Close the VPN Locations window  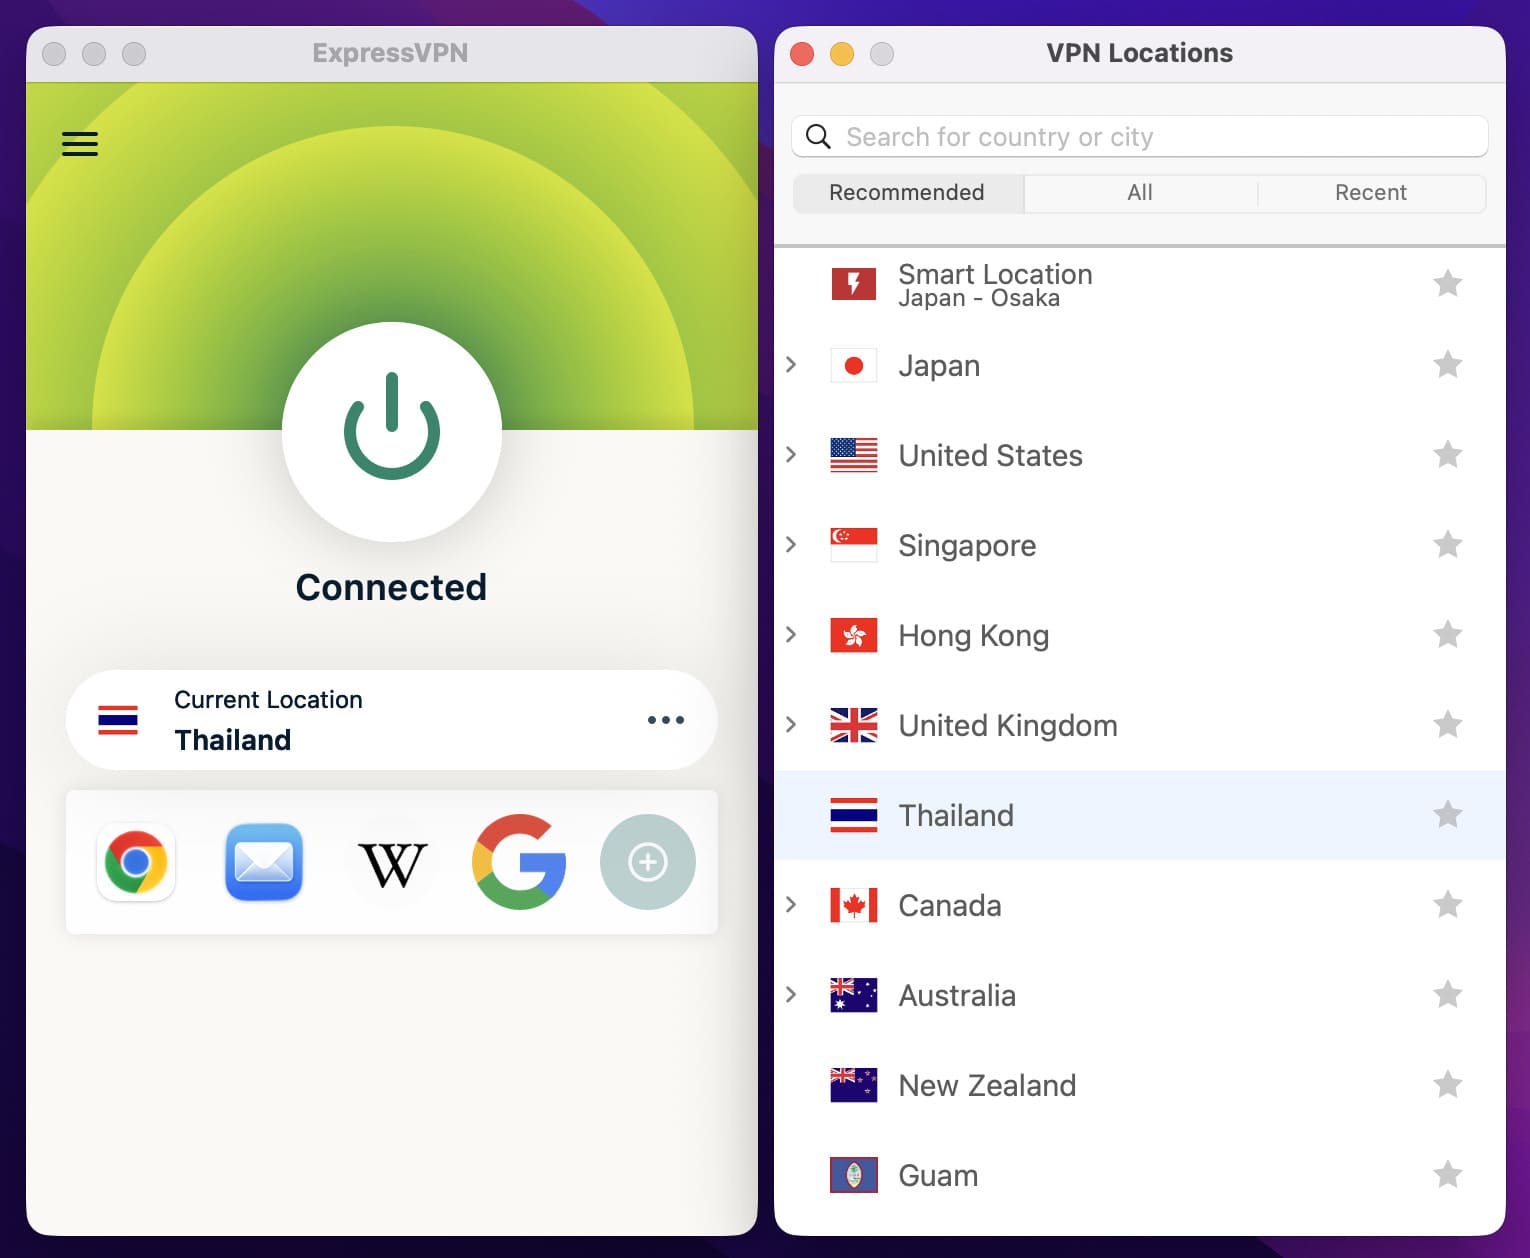coord(802,53)
